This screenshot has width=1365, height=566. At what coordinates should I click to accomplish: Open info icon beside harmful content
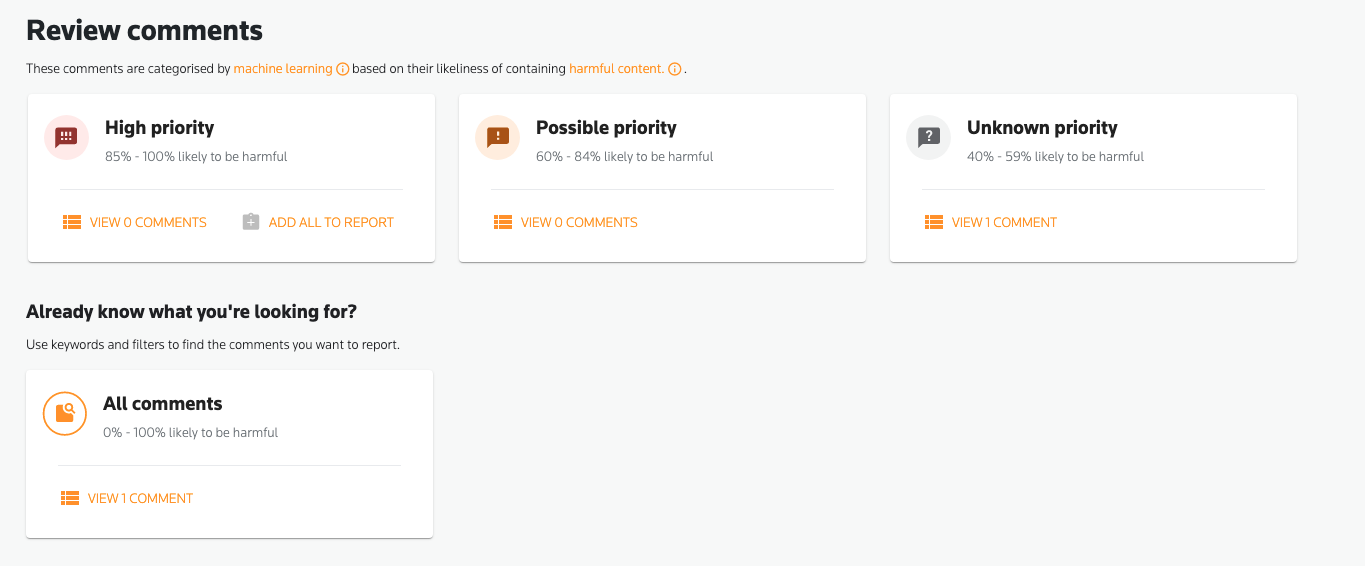coord(675,69)
